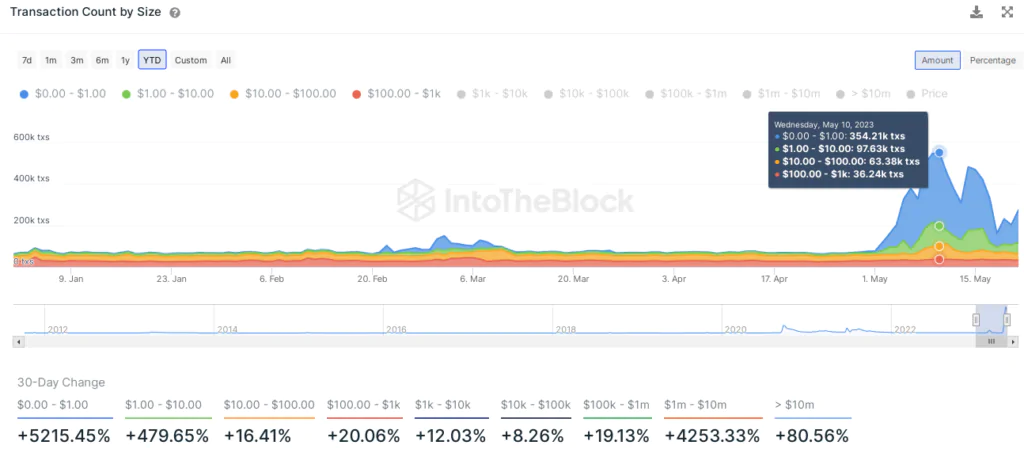Toggle the $0.00 - $1.00 blue series
The width and height of the screenshot is (1024, 449).
(x=62, y=94)
